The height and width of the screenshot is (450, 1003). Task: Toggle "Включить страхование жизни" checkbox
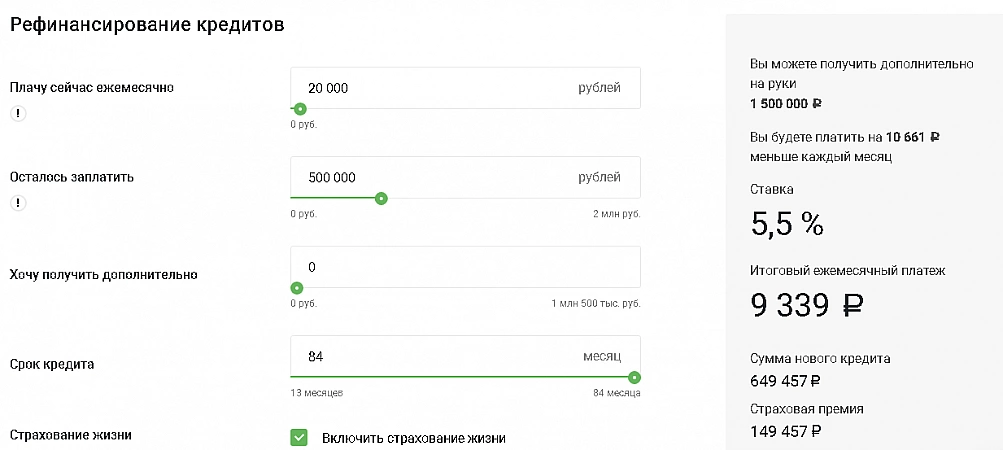[x=299, y=437]
